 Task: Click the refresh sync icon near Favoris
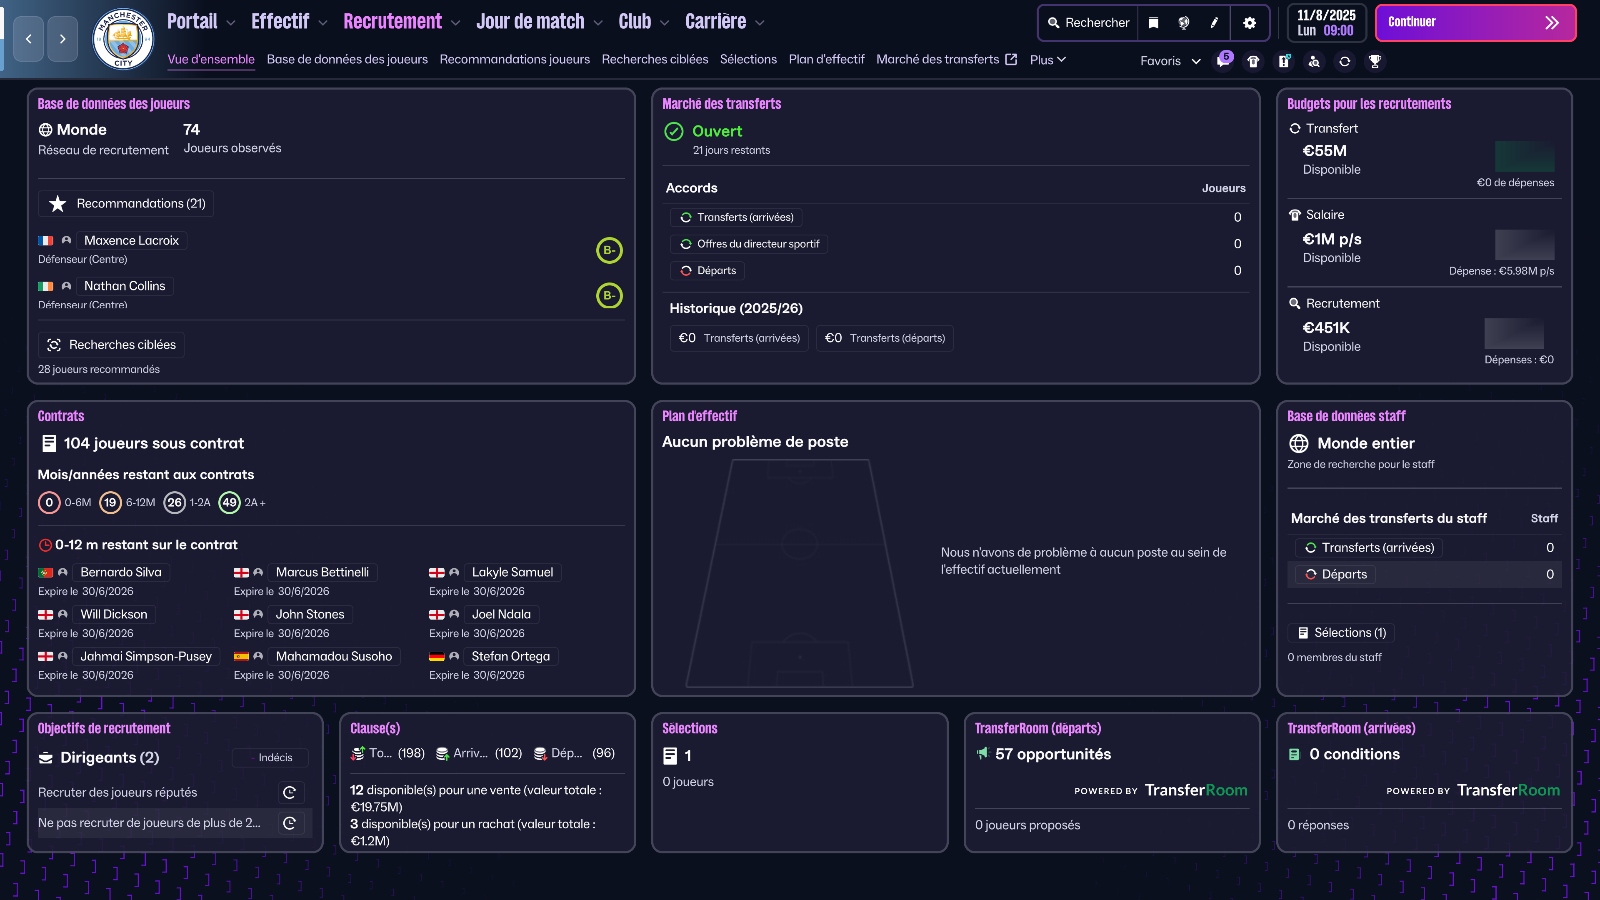pyautogui.click(x=1345, y=61)
